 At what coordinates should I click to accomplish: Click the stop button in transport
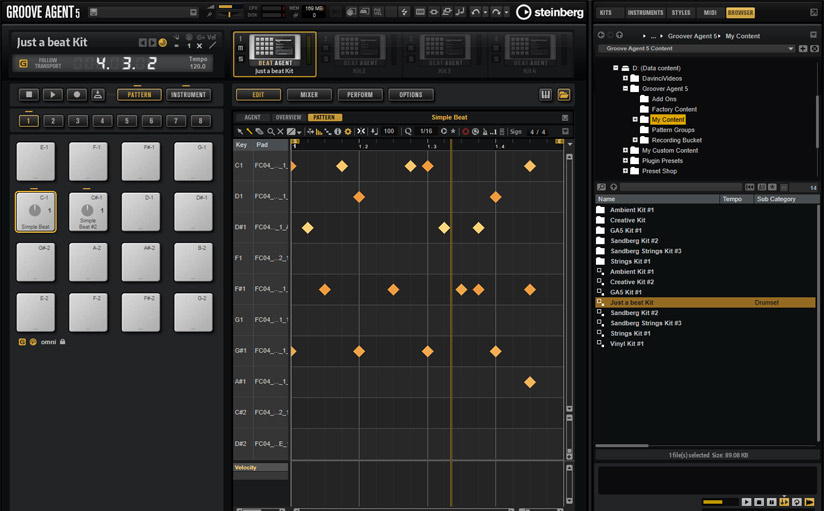pos(29,95)
